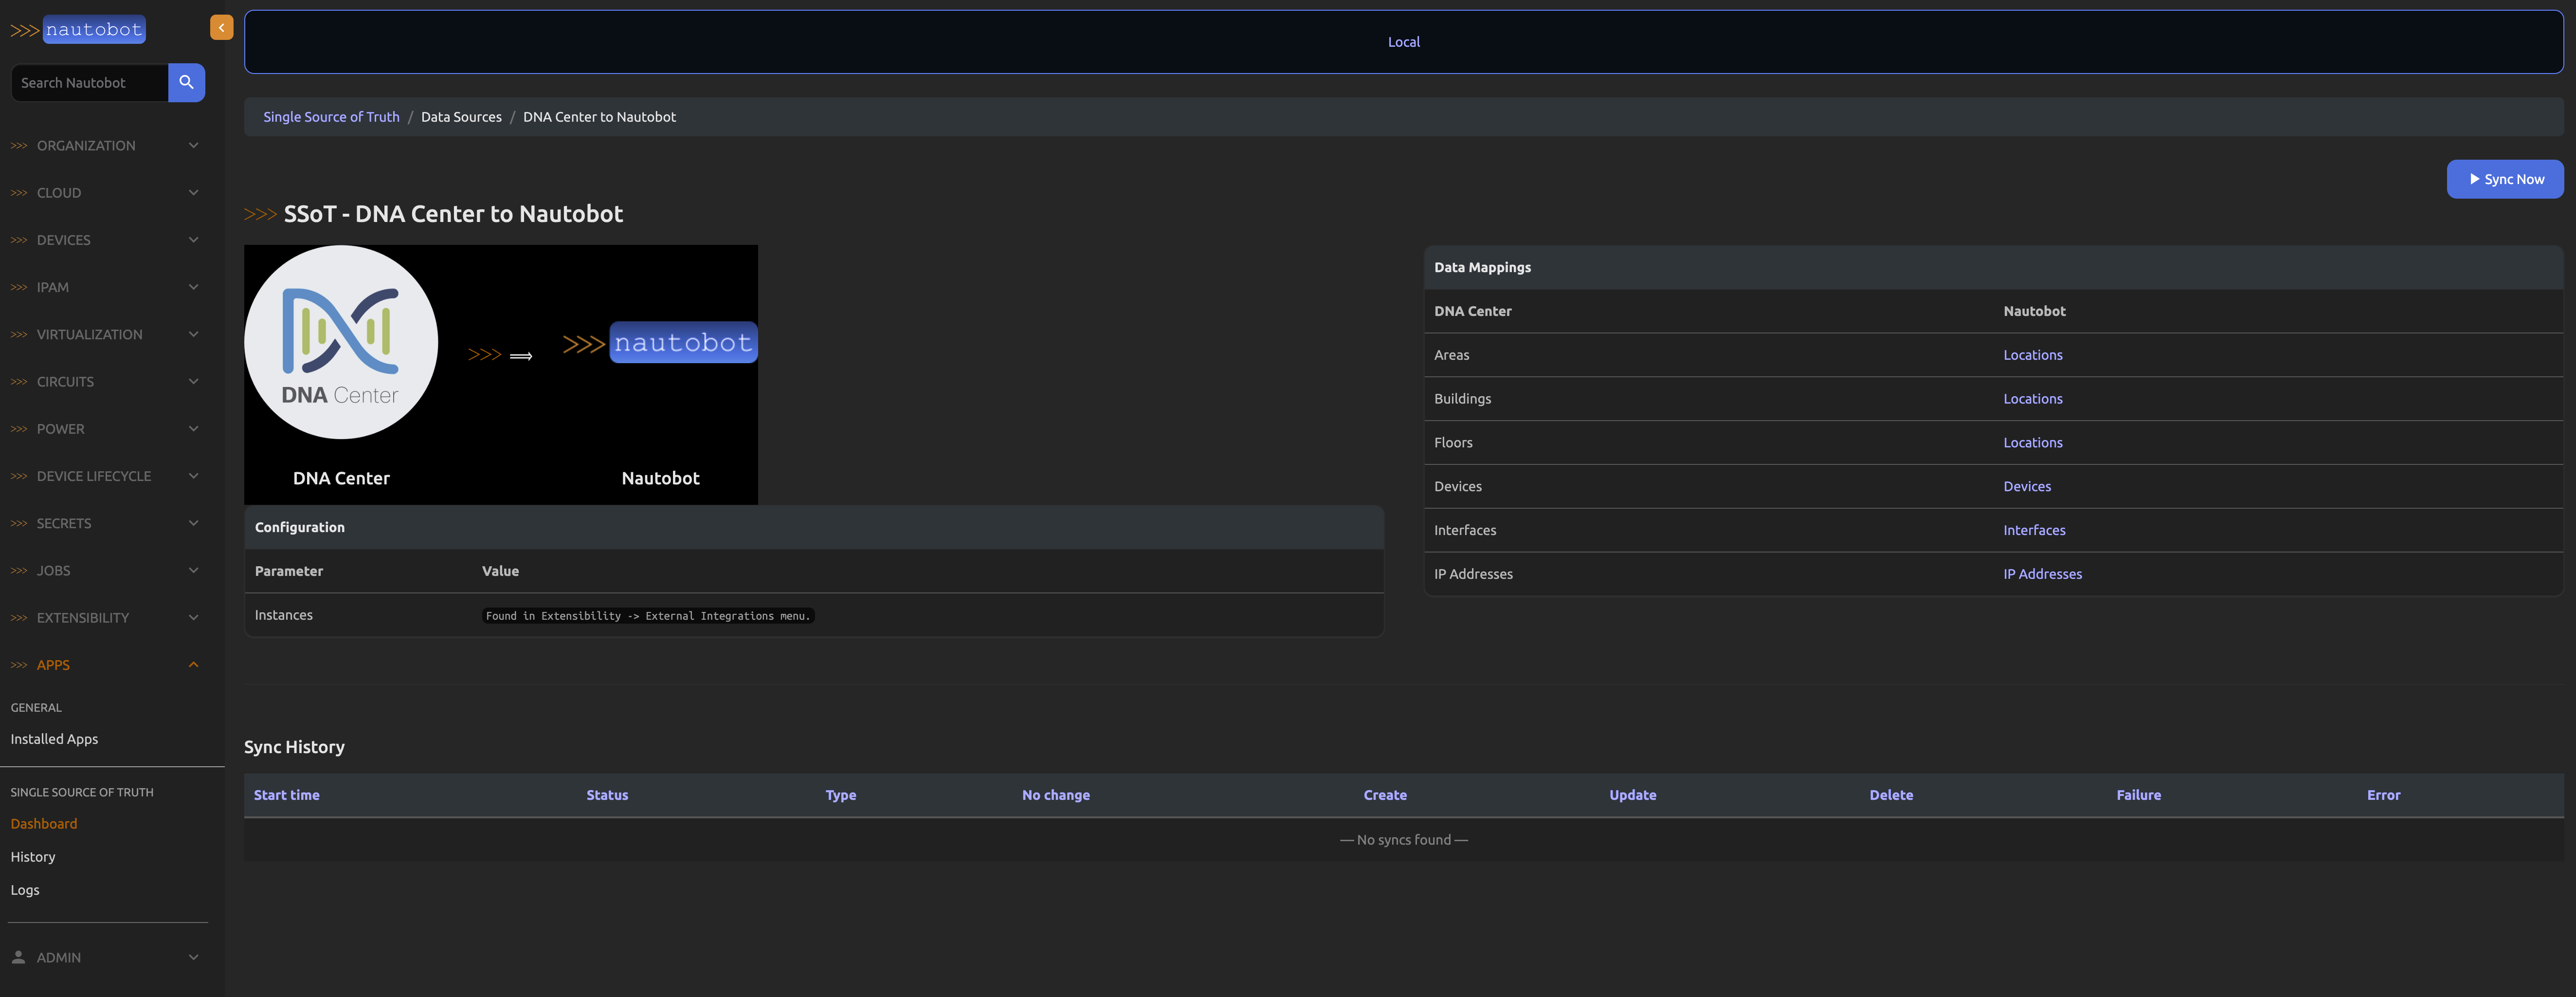Expand the Devices menu chevron
2576x997 pixels.
(193, 240)
